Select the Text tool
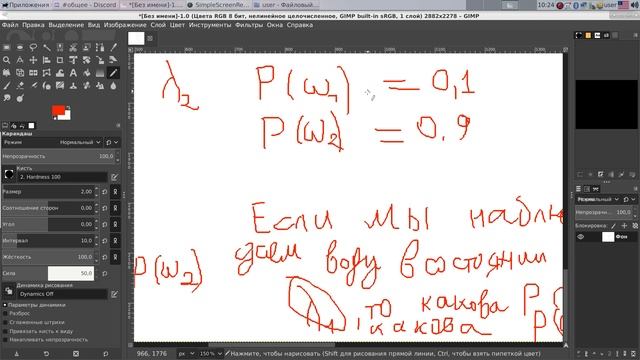Viewport: 640px width, 360px height. tap(73, 73)
